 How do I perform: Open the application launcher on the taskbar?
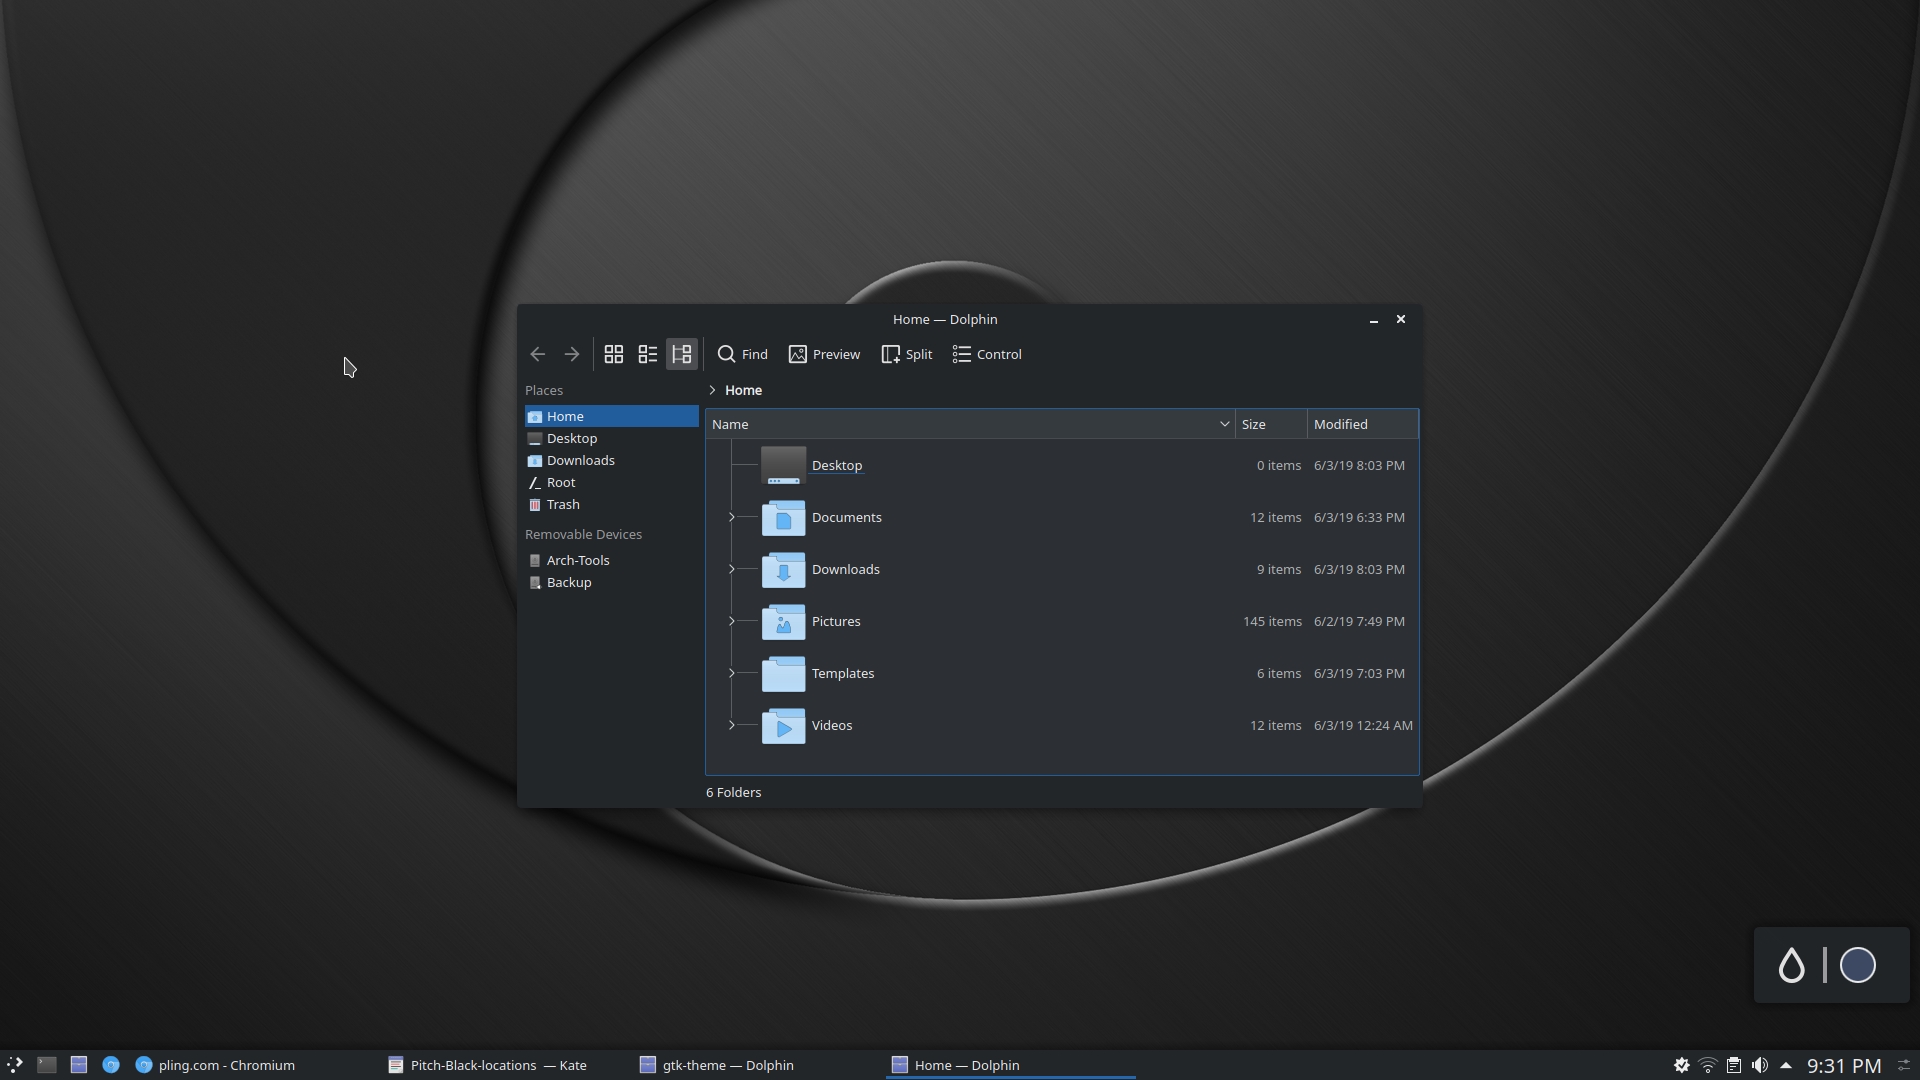[x=14, y=1065]
